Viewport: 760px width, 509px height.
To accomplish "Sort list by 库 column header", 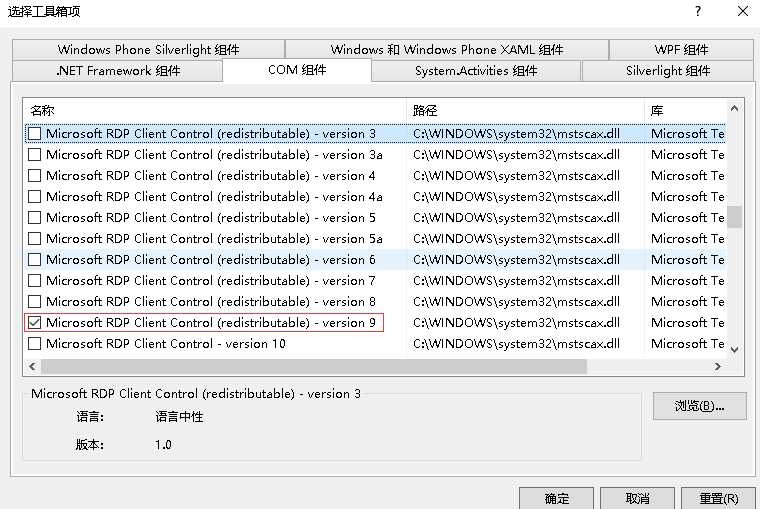I will 685,111.
